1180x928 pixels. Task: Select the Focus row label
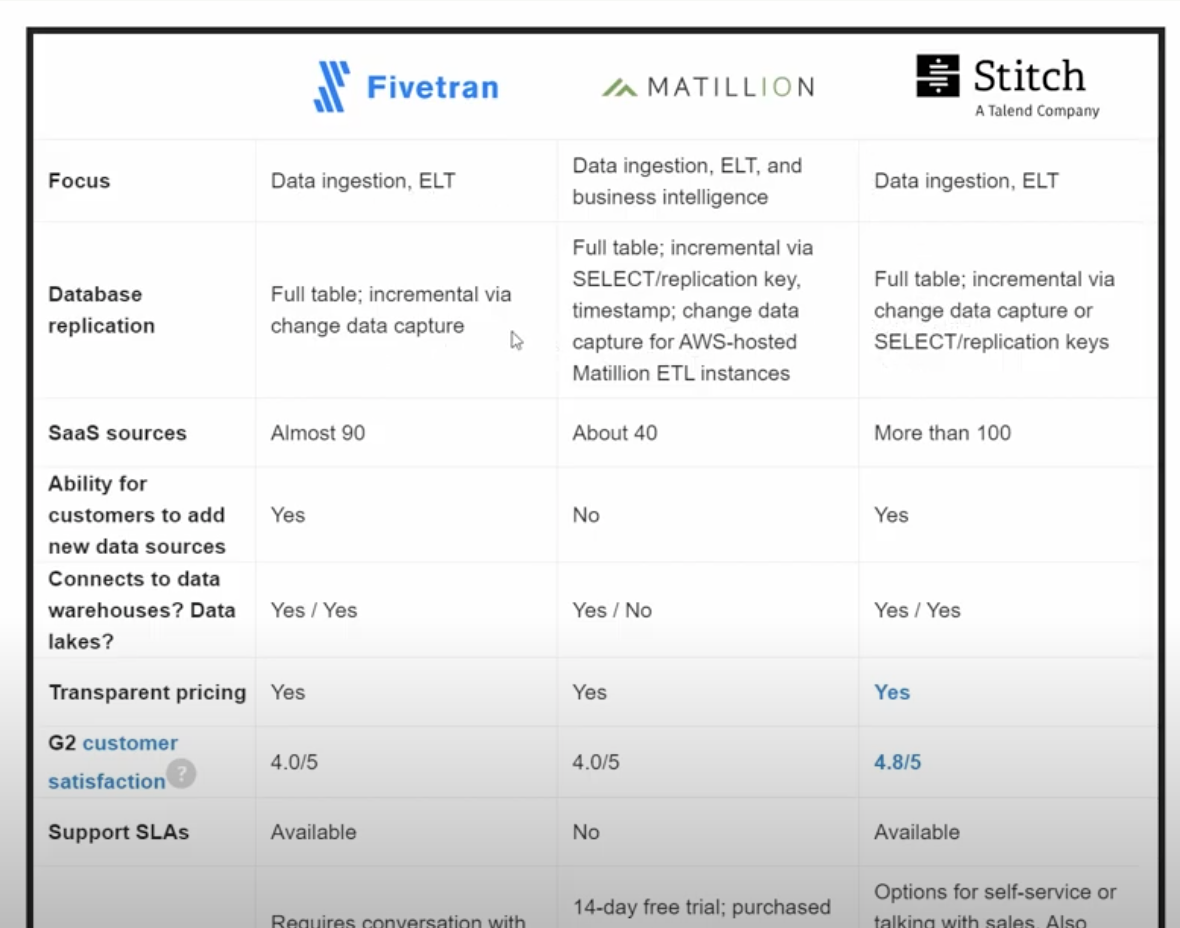point(79,181)
